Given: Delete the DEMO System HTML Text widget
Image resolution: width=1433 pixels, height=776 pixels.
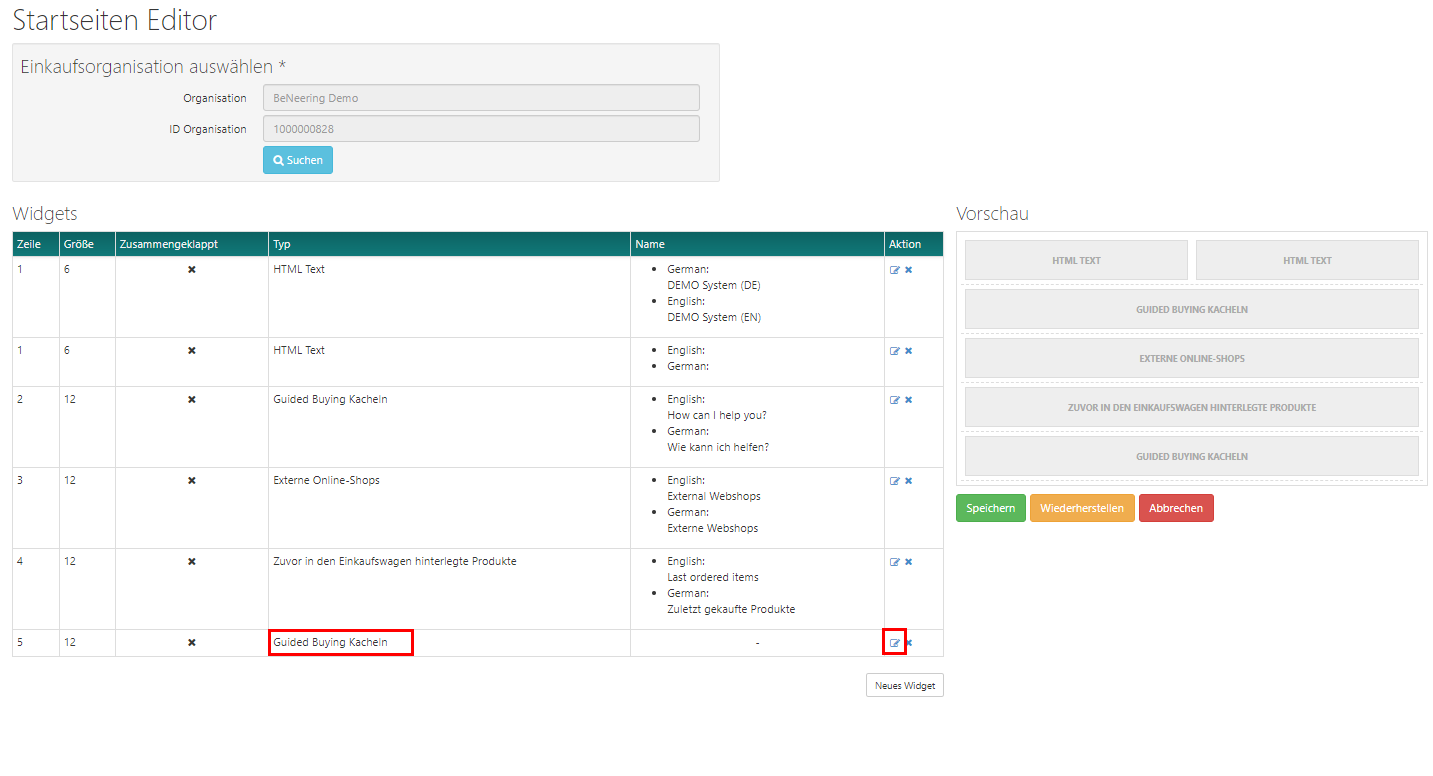Looking at the screenshot, I should pyautogui.click(x=908, y=270).
